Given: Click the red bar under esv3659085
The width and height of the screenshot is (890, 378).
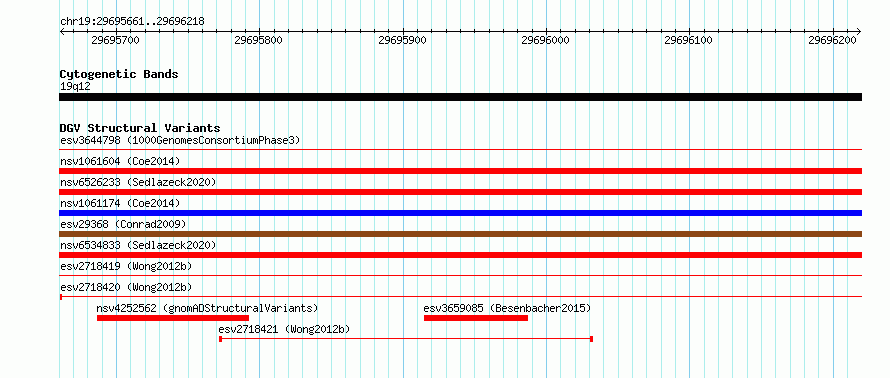Looking at the screenshot, I should (476, 318).
